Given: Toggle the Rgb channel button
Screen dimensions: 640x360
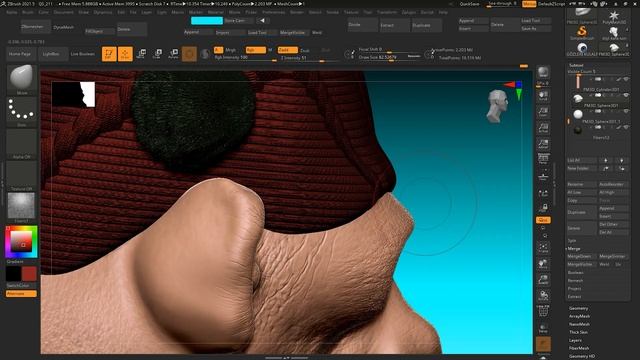Looking at the screenshot, I should tap(256, 50).
